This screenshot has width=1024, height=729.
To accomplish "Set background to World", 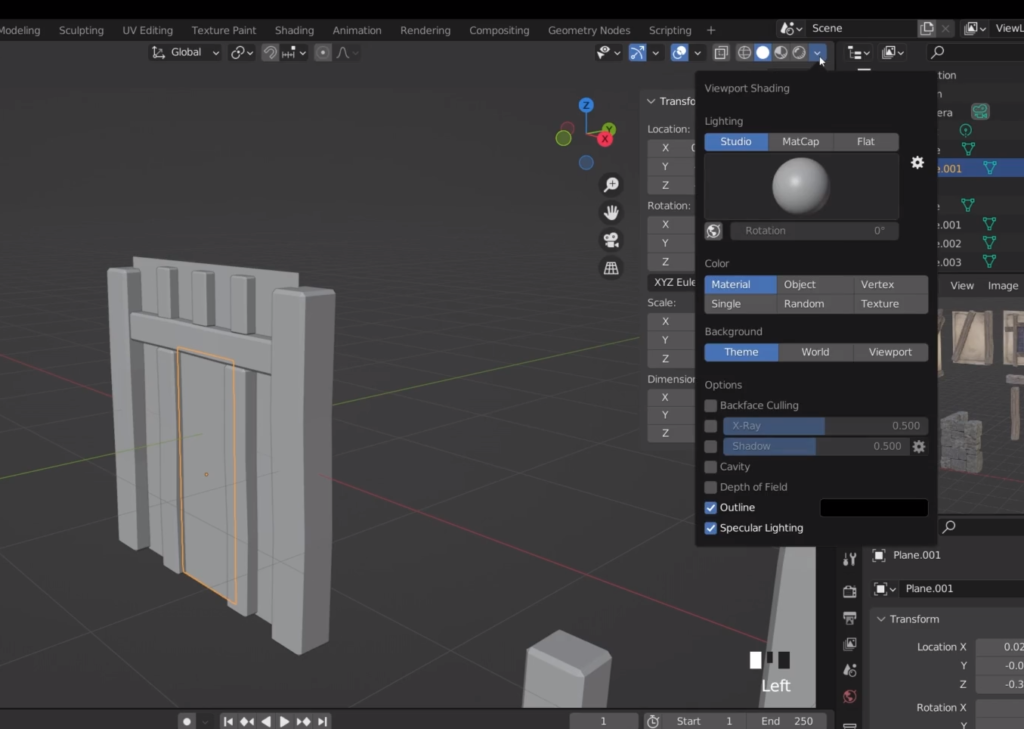I will coord(816,352).
